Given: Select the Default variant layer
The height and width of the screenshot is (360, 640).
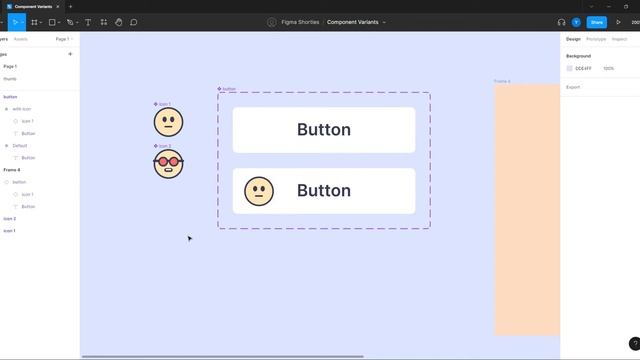Looking at the screenshot, I should click(x=20, y=146).
